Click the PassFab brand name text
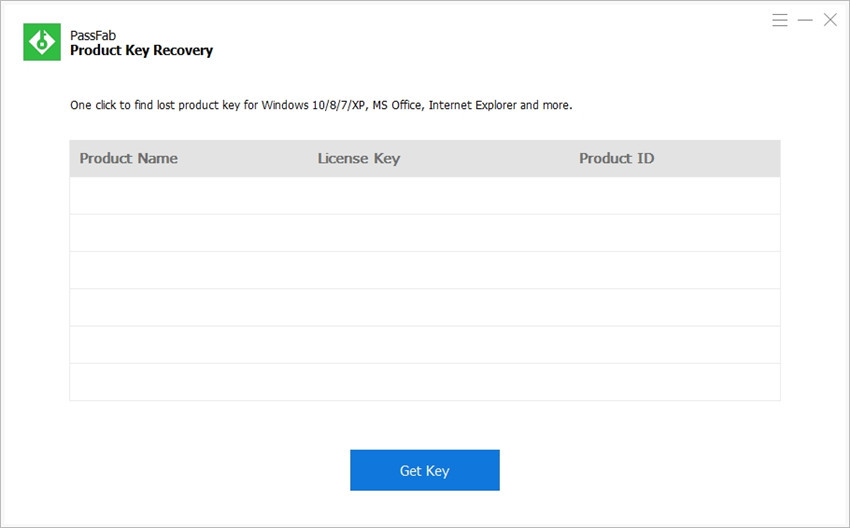Viewport: 850px width, 528px height. (x=91, y=34)
